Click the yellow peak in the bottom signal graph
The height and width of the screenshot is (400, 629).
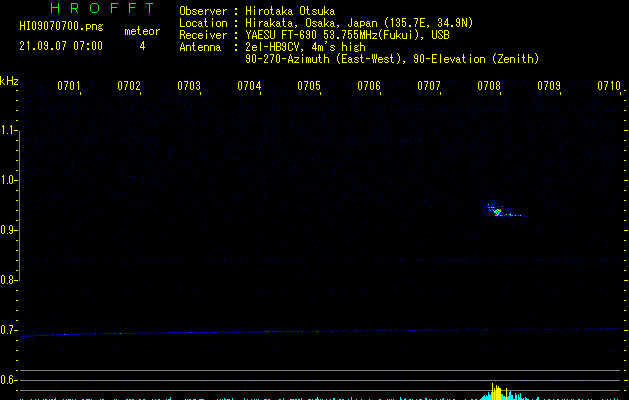pos(497,392)
